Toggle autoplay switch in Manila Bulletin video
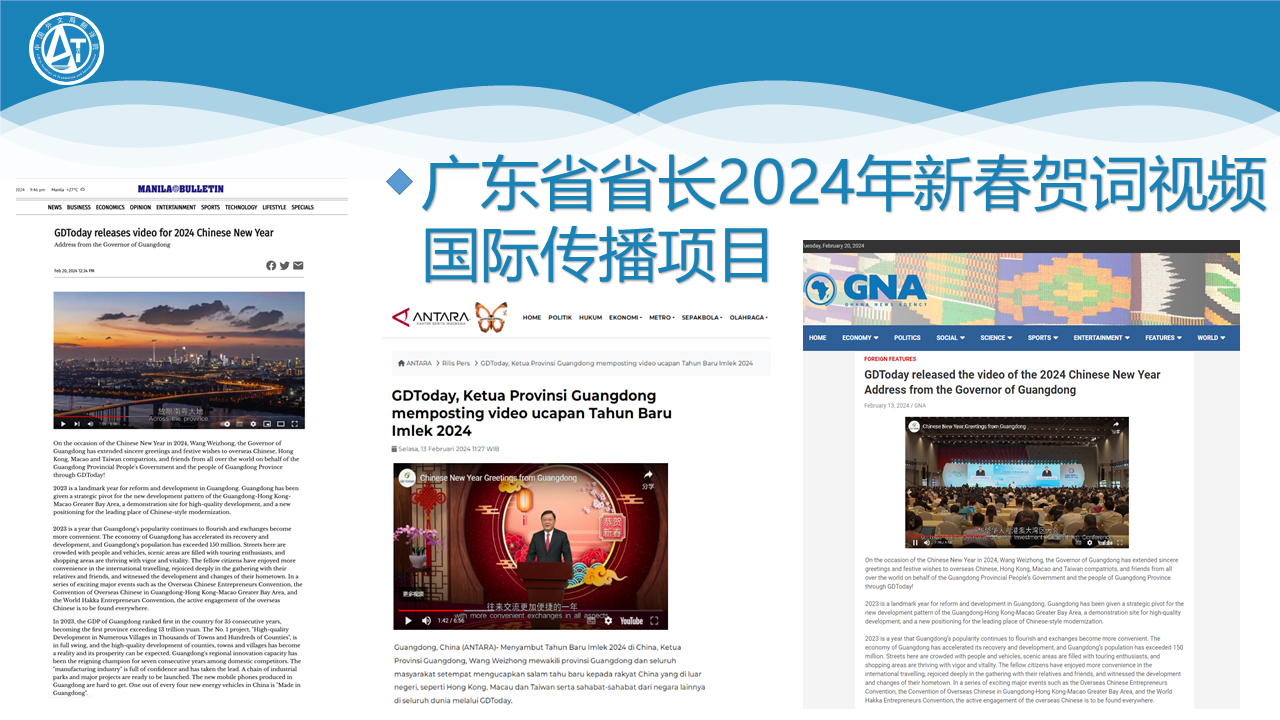Screen dimensions: 1280x720 [x=225, y=424]
